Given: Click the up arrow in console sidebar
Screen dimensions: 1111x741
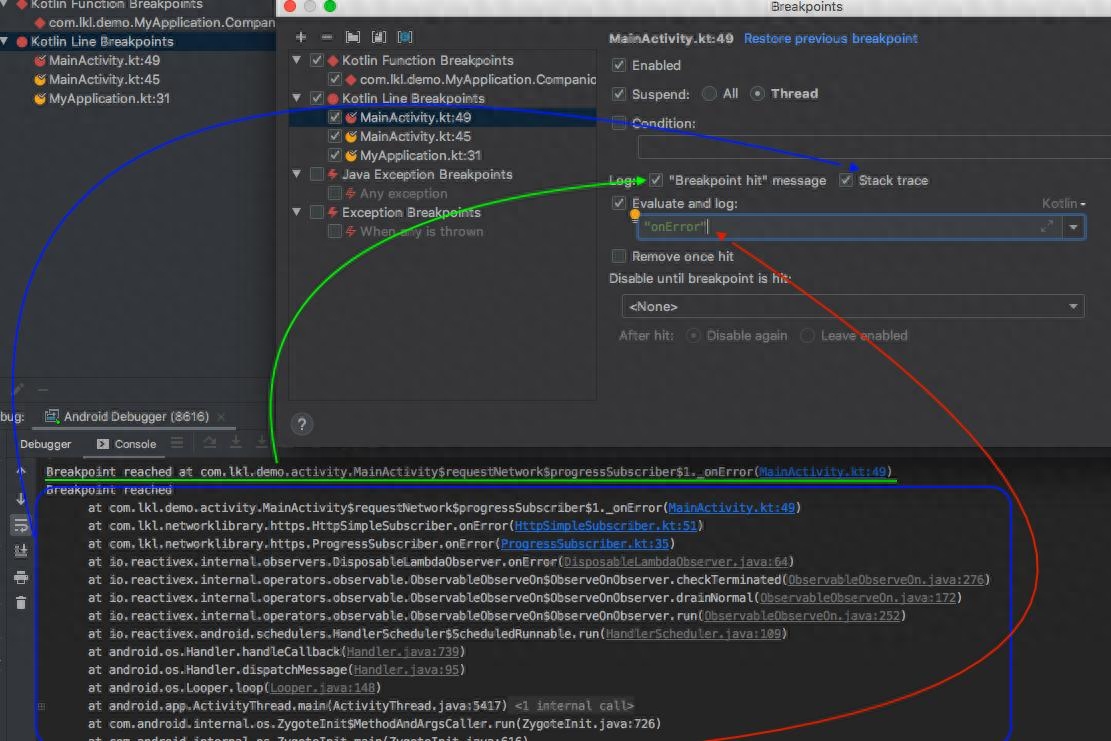Looking at the screenshot, I should (x=21, y=471).
